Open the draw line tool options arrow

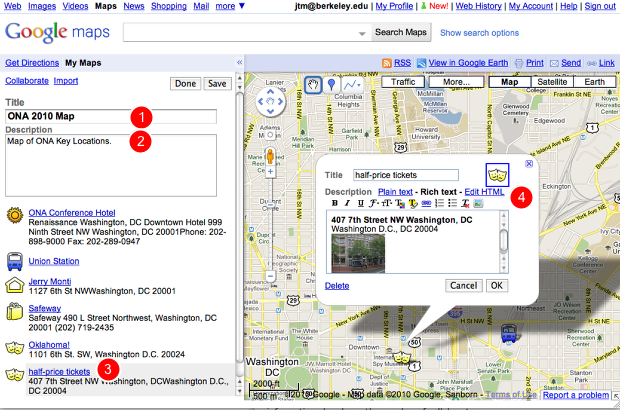(x=359, y=85)
